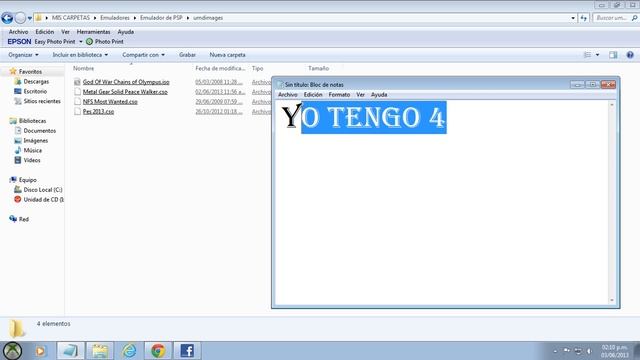
Task: Open the Organizar dropdown
Action: point(24,55)
